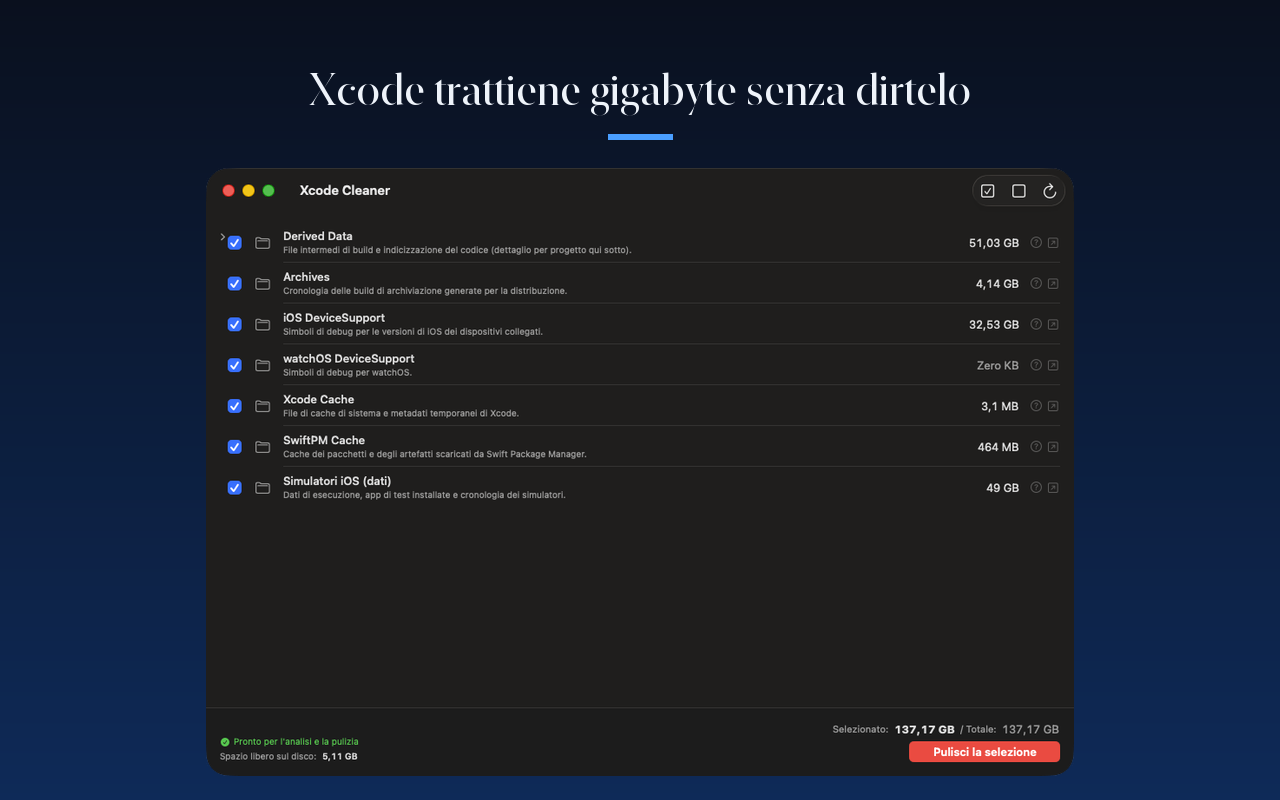Screen dimensions: 1280x800
Task: Click the 49 GB size value
Action: pos(1003,488)
